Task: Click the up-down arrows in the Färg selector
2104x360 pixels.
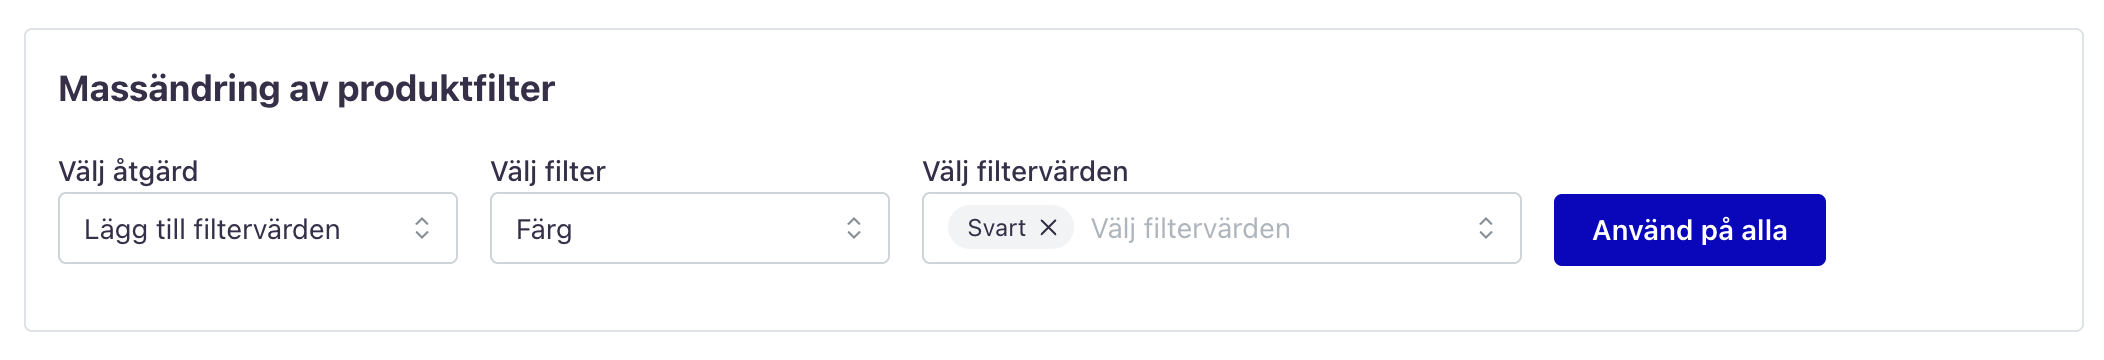Action: point(854,229)
